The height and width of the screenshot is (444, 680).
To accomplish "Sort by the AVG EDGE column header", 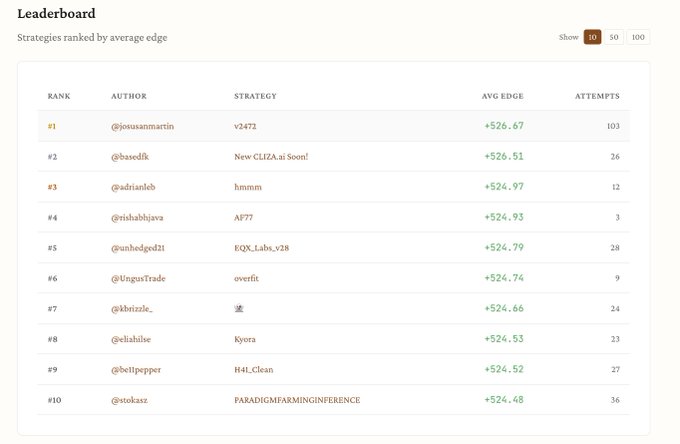I will (x=502, y=96).
